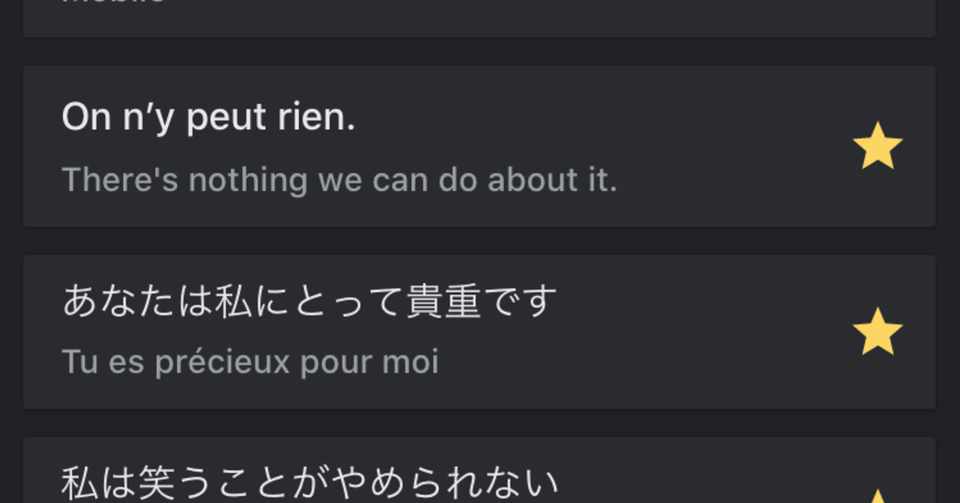
Task: Select the Japanese phrase "あなたは私にとって貴重です"
Action: click(309, 301)
